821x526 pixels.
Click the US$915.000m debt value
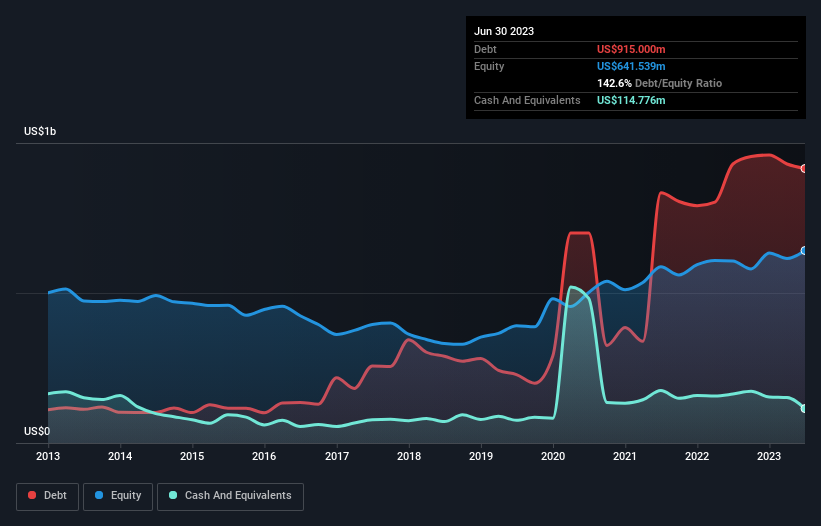[631, 49]
